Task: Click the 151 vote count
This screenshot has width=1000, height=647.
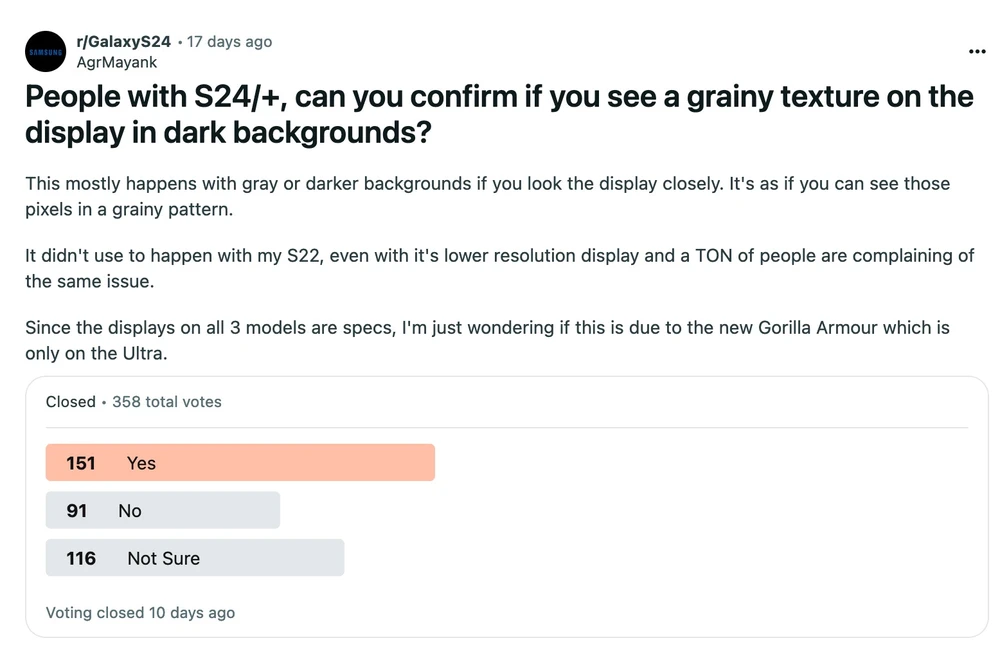Action: coord(81,463)
